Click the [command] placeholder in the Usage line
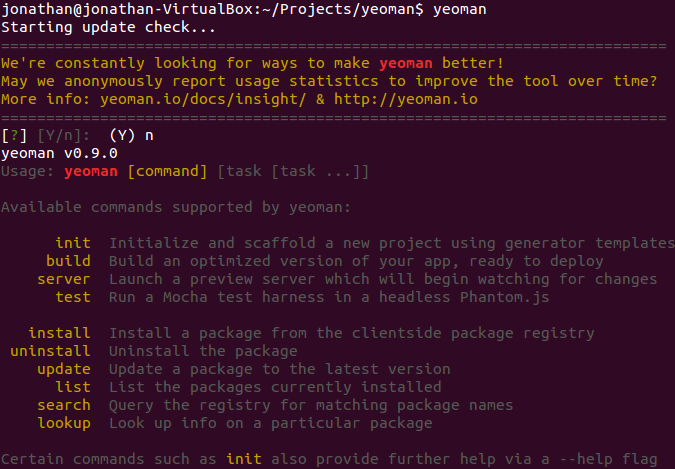Screen dimensions: 675x469 click(167, 171)
